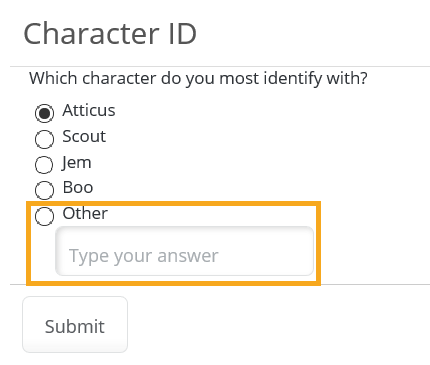Click the placeholder text Type your answer

pos(144,256)
